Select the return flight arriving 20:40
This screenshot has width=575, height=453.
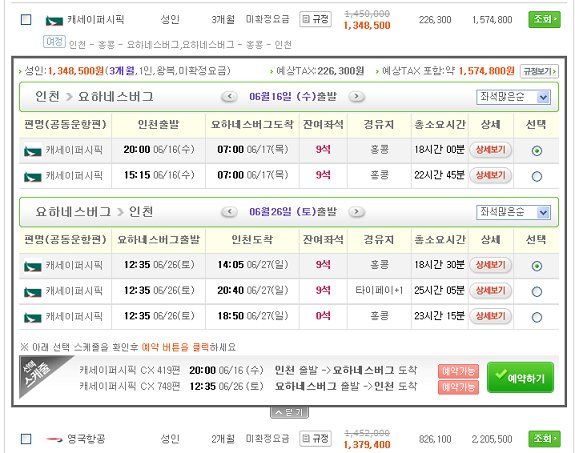coord(536,292)
